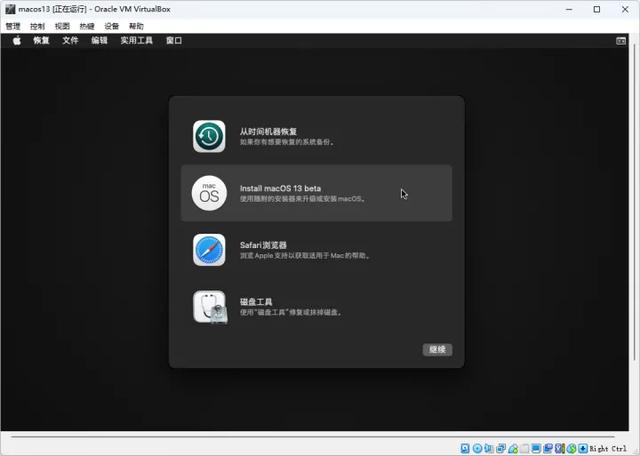This screenshot has height=456, width=640.
Task: Click the Time Machine restore icon
Action: point(209,136)
